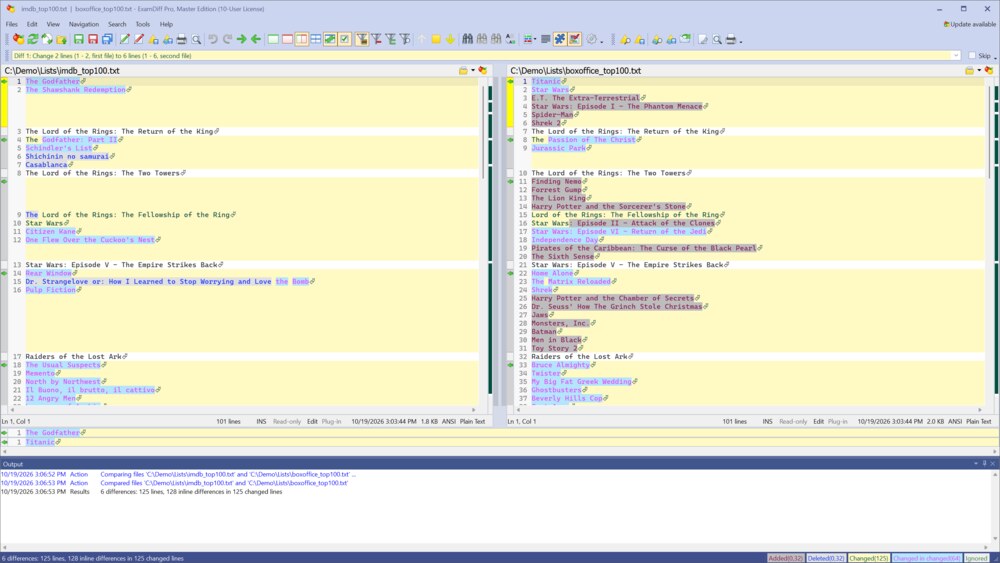Toggle the Skip checkbox
This screenshot has width=1000, height=563.
coord(972,55)
